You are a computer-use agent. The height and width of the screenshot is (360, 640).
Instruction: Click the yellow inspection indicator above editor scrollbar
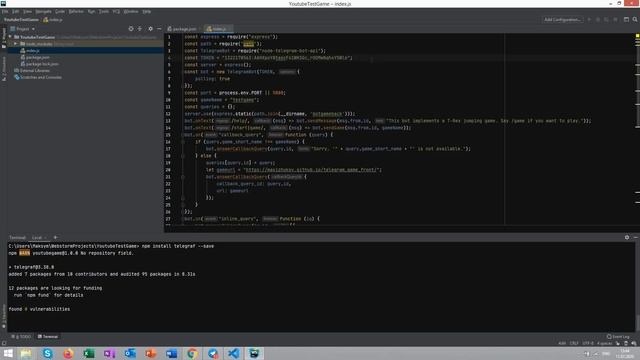(x=637, y=36)
